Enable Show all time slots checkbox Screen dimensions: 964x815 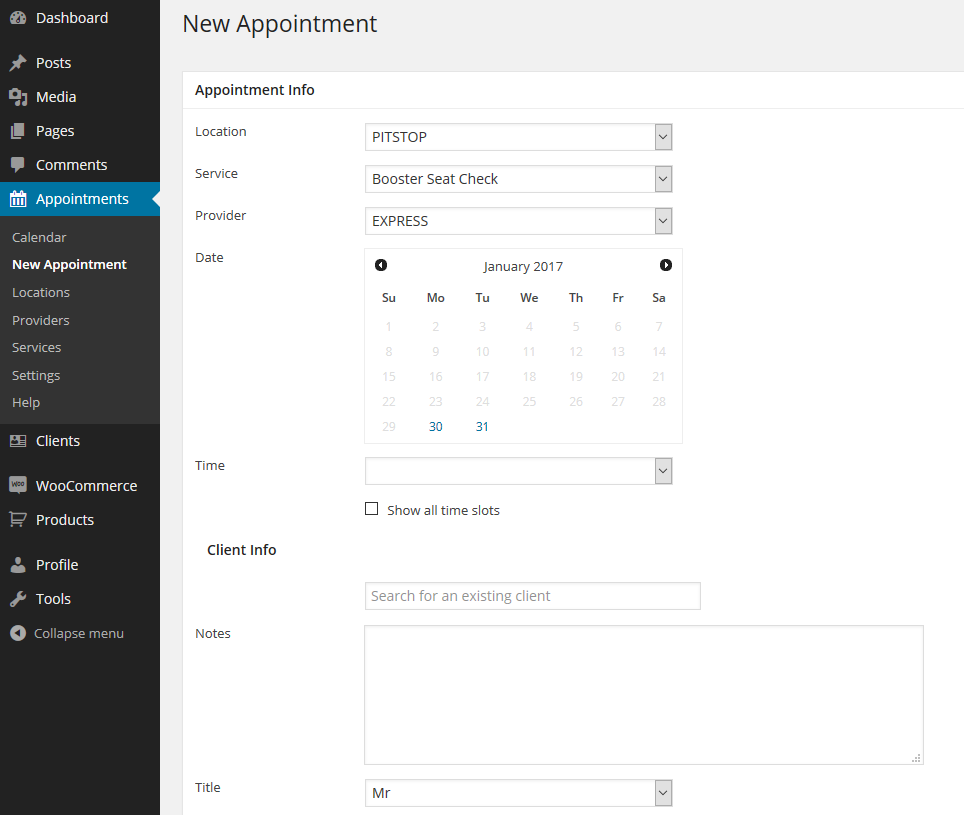tap(372, 509)
